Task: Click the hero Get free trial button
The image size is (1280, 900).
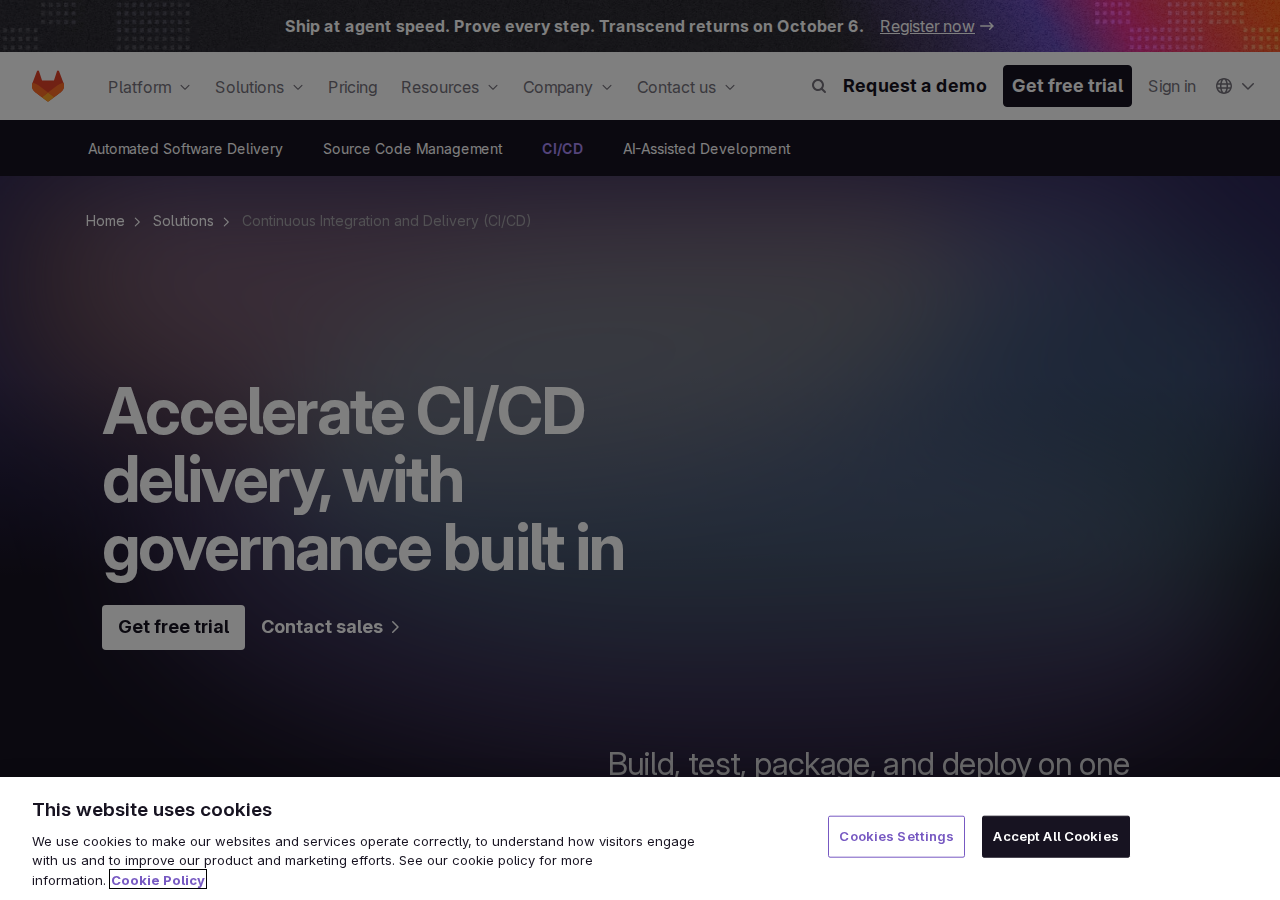Action: coord(173,627)
